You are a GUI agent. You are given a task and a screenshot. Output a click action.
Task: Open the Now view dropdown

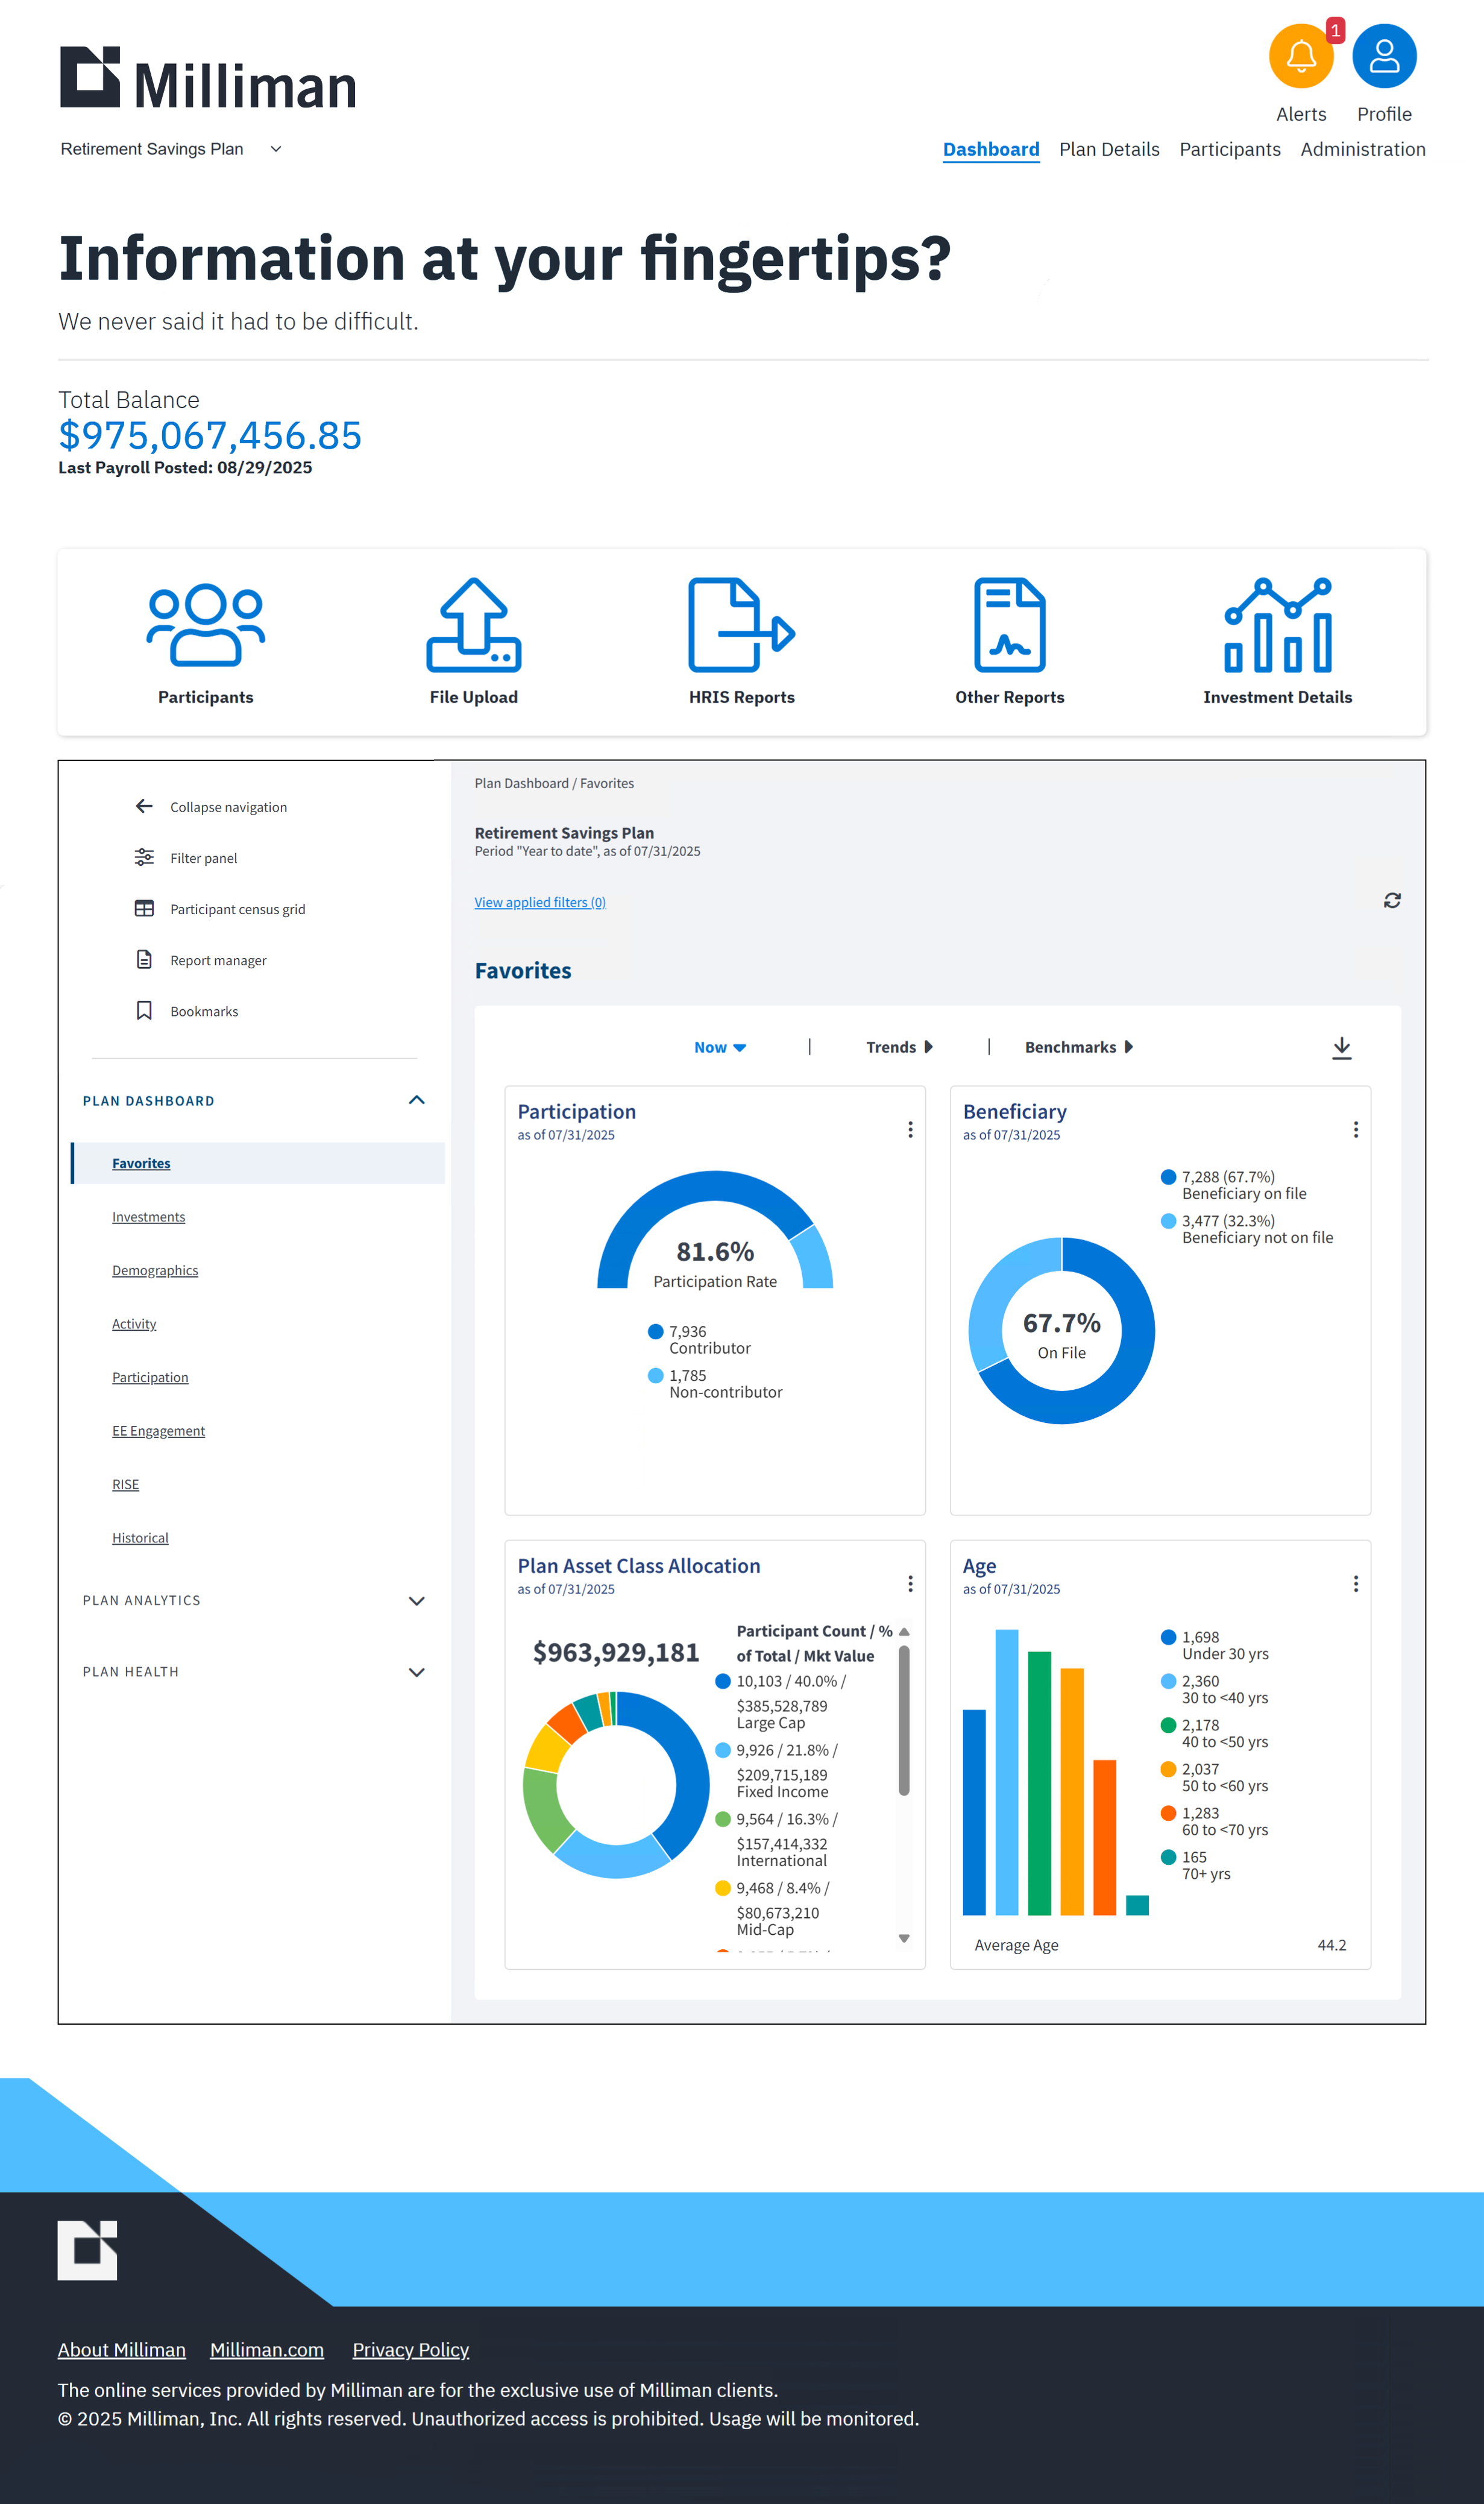click(719, 1047)
